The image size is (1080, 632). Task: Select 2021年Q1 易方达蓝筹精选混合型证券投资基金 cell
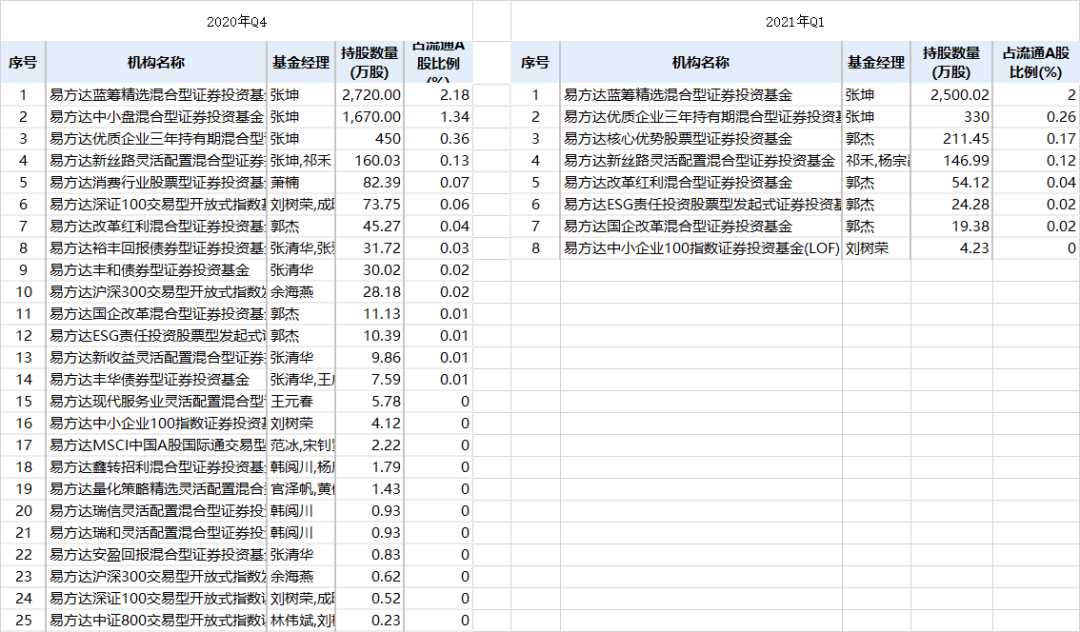(701, 95)
